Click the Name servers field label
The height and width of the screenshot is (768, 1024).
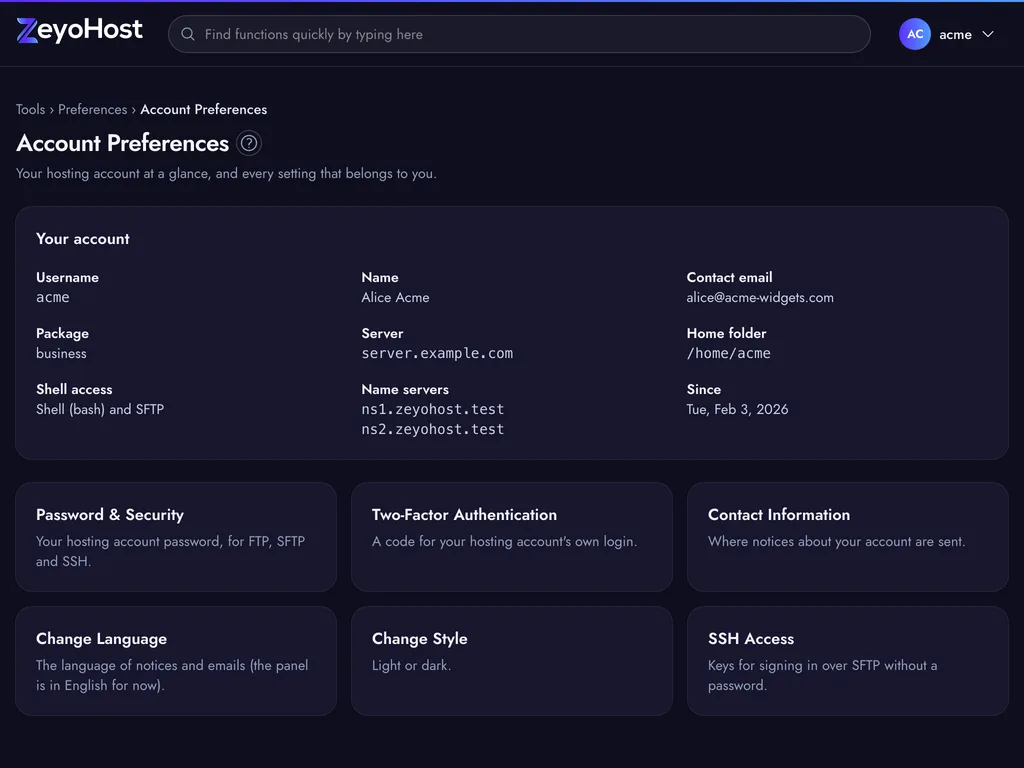[405, 389]
